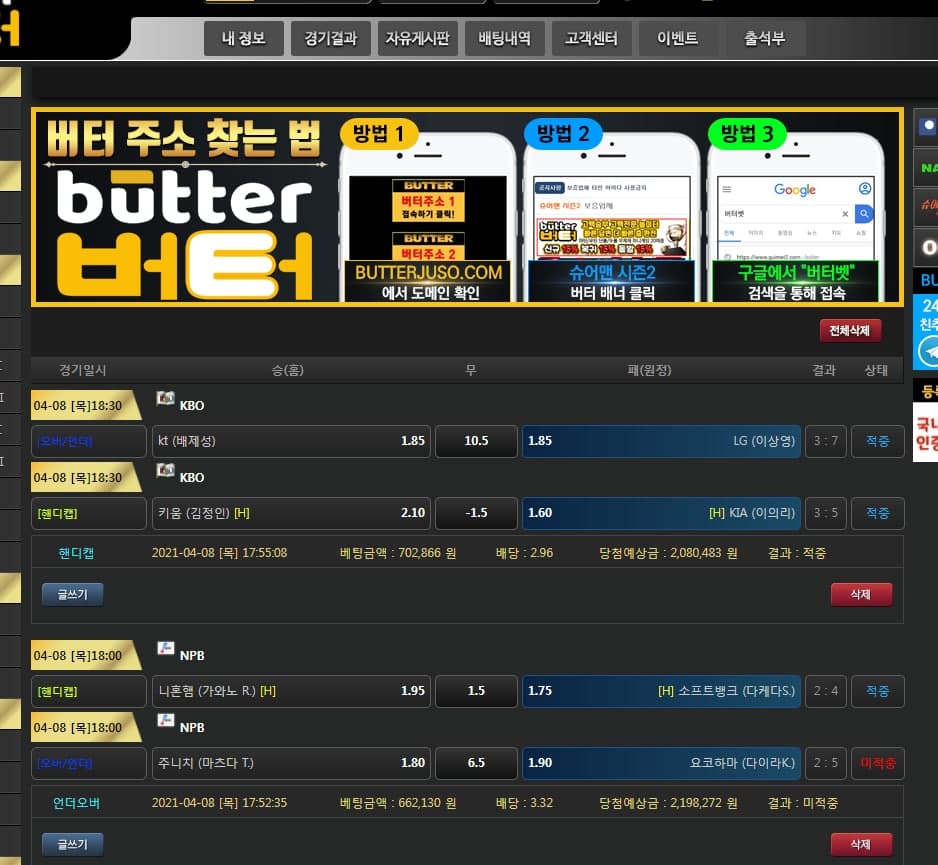The height and width of the screenshot is (865, 938).
Task: Click 글쓰기 under the 핸디캡 bet slip
Action: [72, 594]
